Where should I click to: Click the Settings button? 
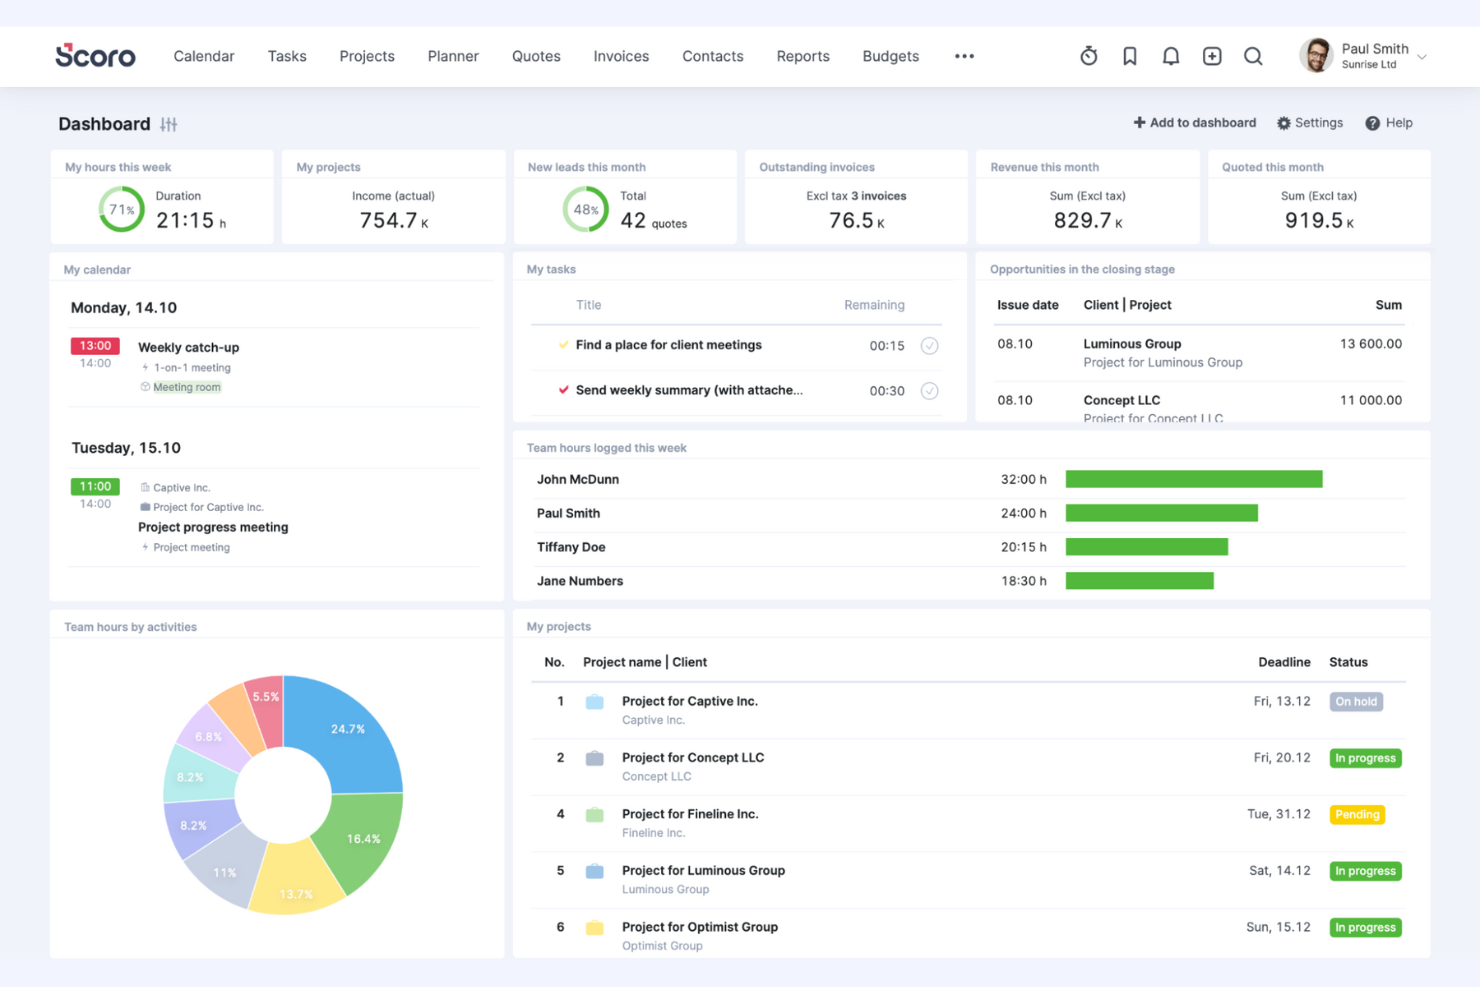[1310, 123]
